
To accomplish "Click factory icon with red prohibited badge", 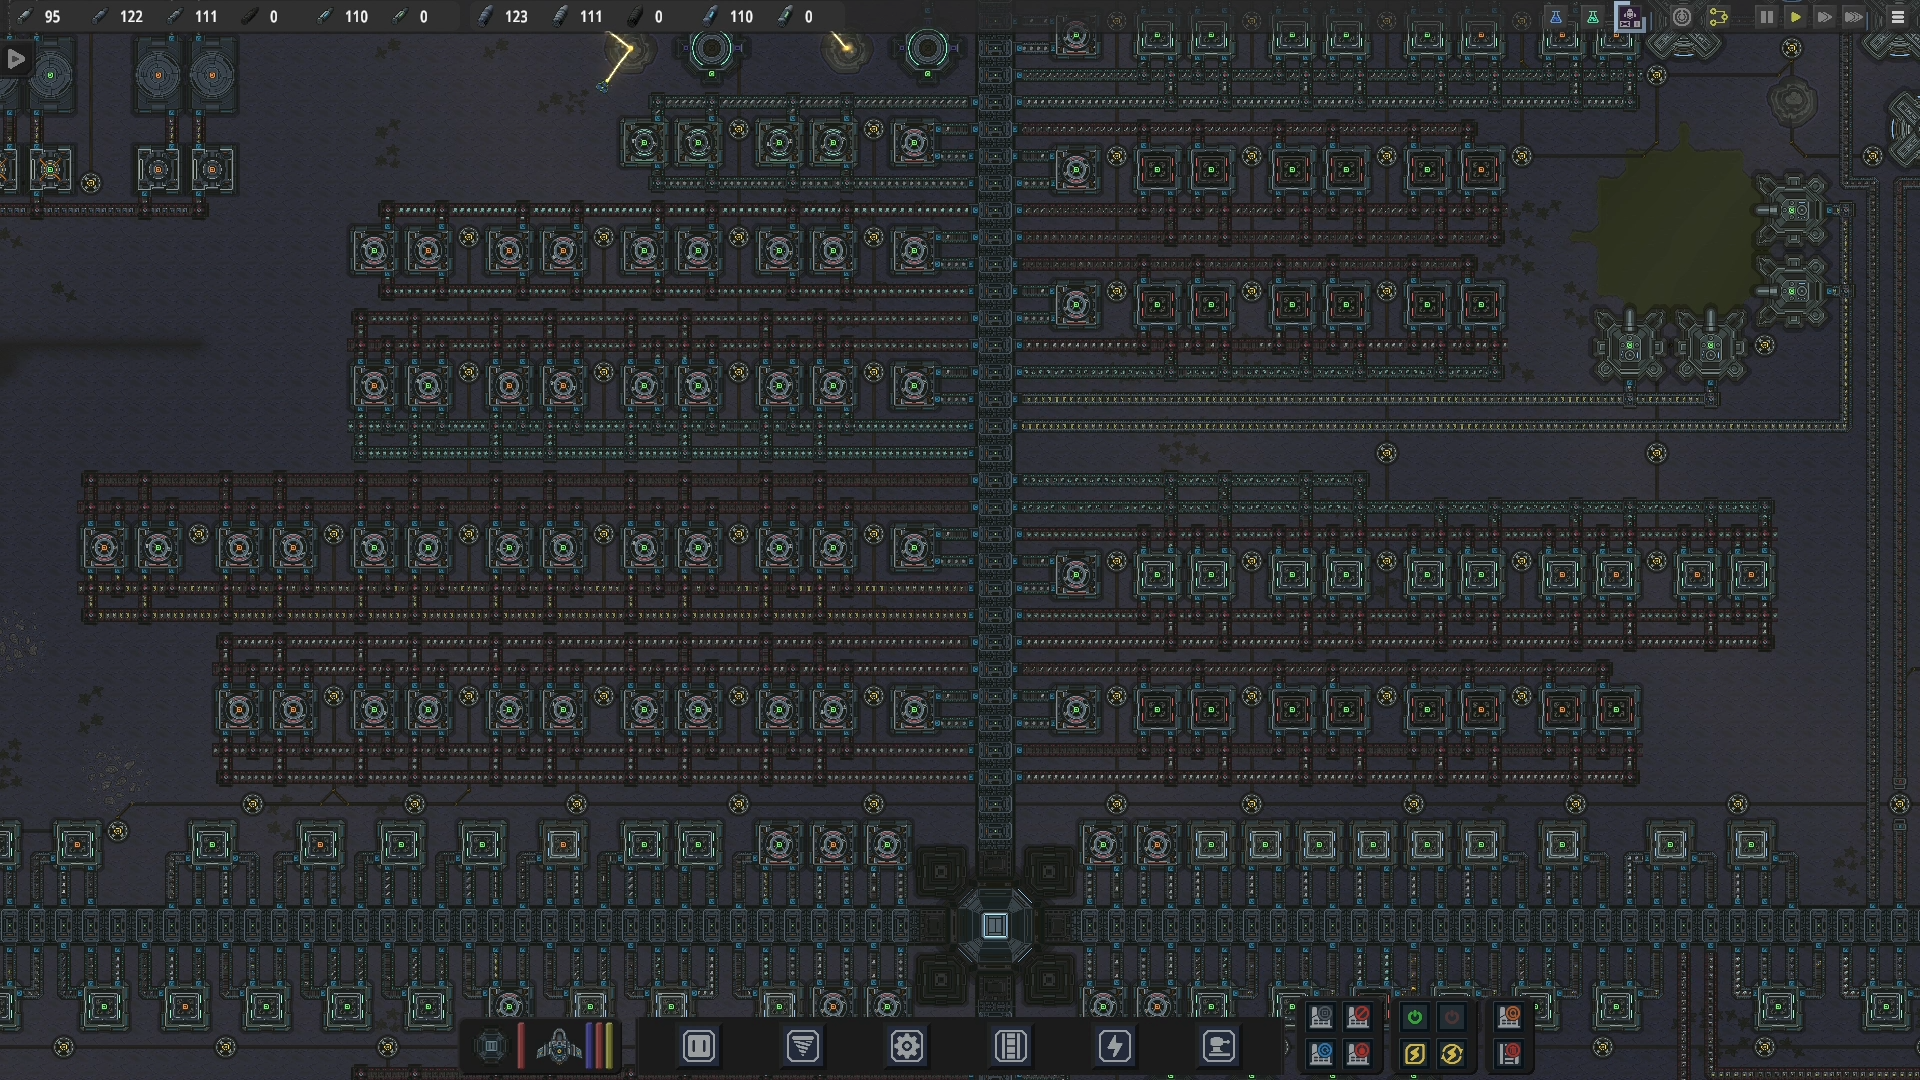I will coord(1358,1018).
